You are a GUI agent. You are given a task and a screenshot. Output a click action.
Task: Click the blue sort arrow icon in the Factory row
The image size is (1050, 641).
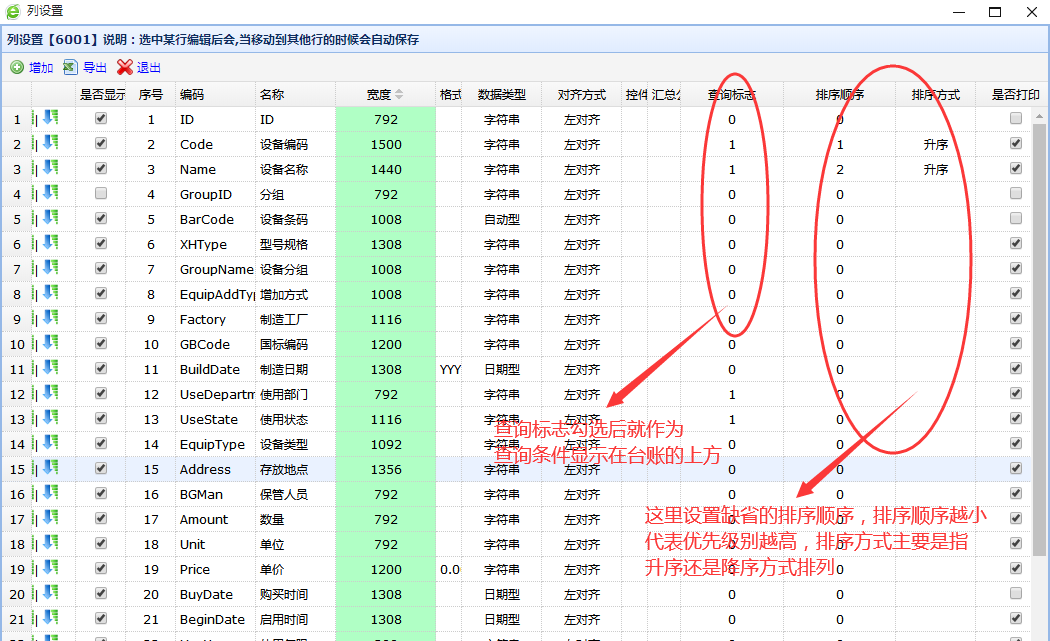tap(50, 319)
